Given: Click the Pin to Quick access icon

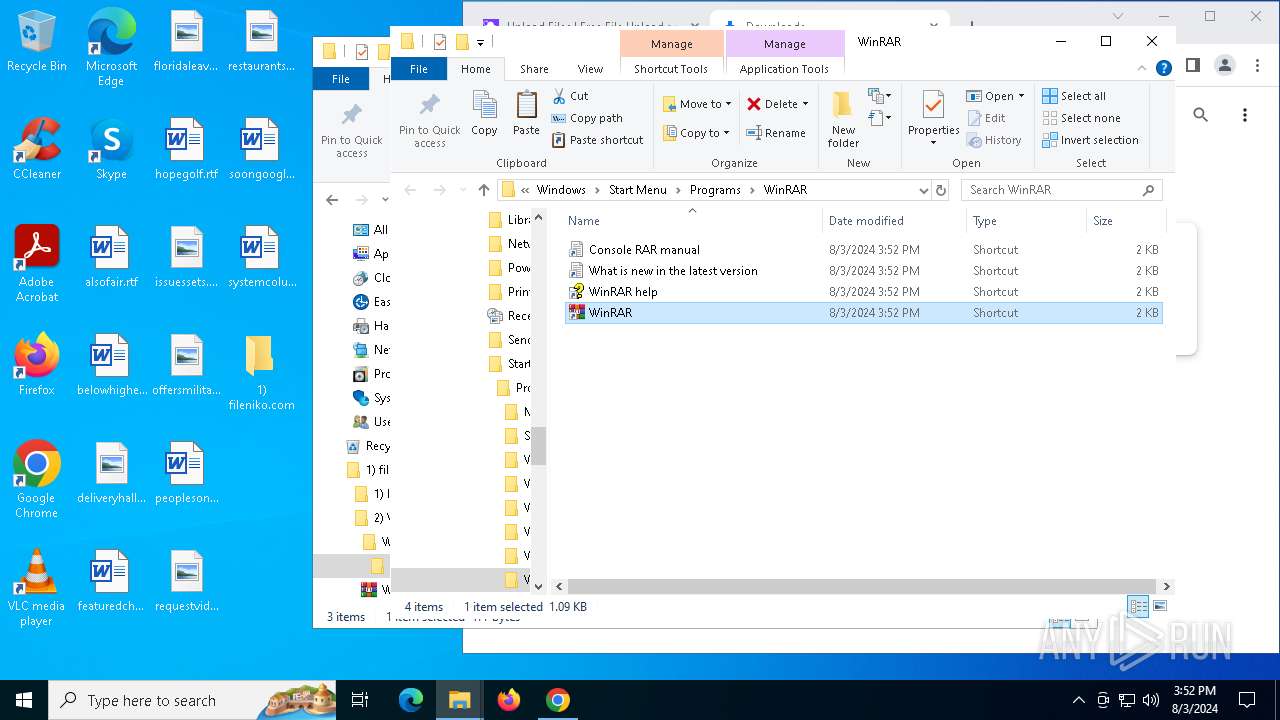Looking at the screenshot, I should pyautogui.click(x=429, y=120).
